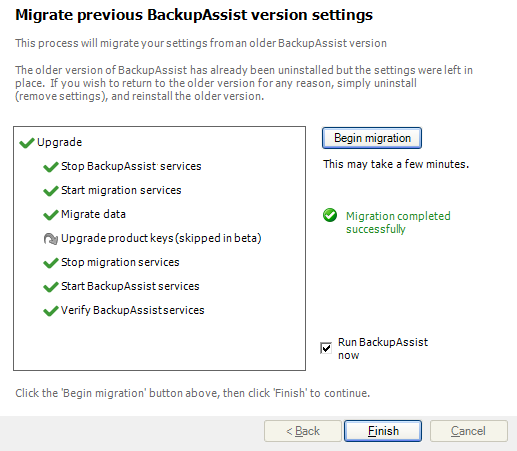Click the skipped arrow icon for Upgrade product keys

(51, 239)
